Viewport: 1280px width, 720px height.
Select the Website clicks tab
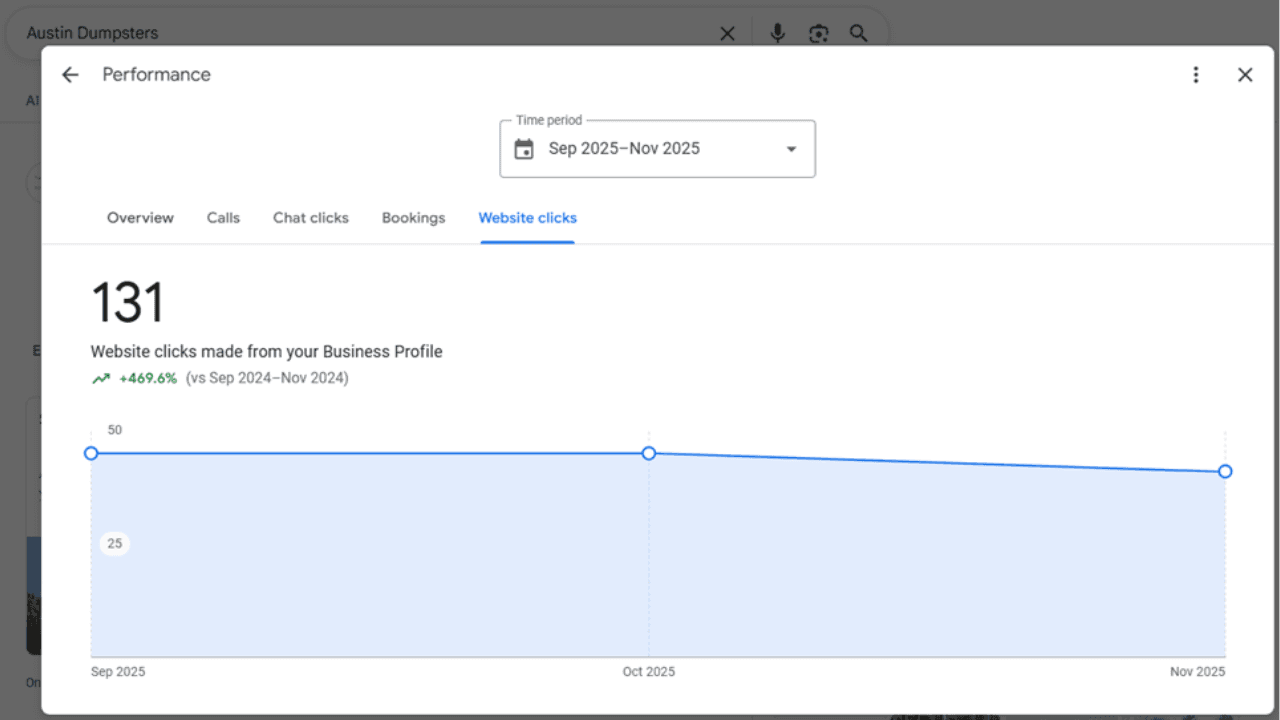pyautogui.click(x=527, y=218)
